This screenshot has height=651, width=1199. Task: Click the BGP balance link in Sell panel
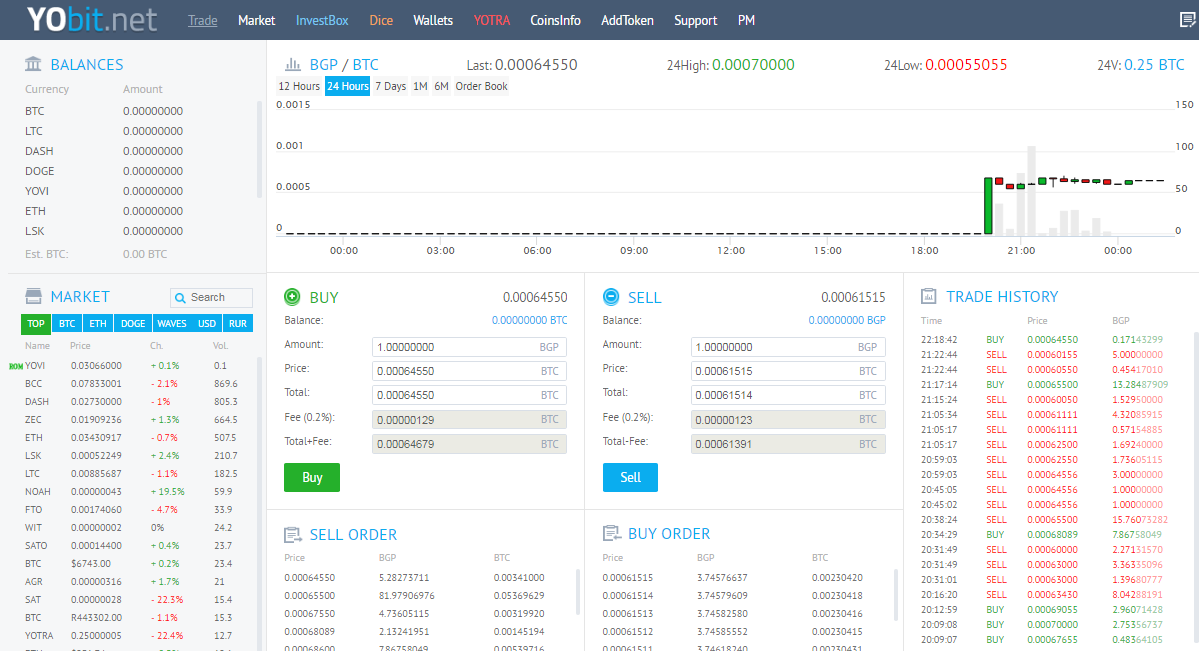click(846, 321)
